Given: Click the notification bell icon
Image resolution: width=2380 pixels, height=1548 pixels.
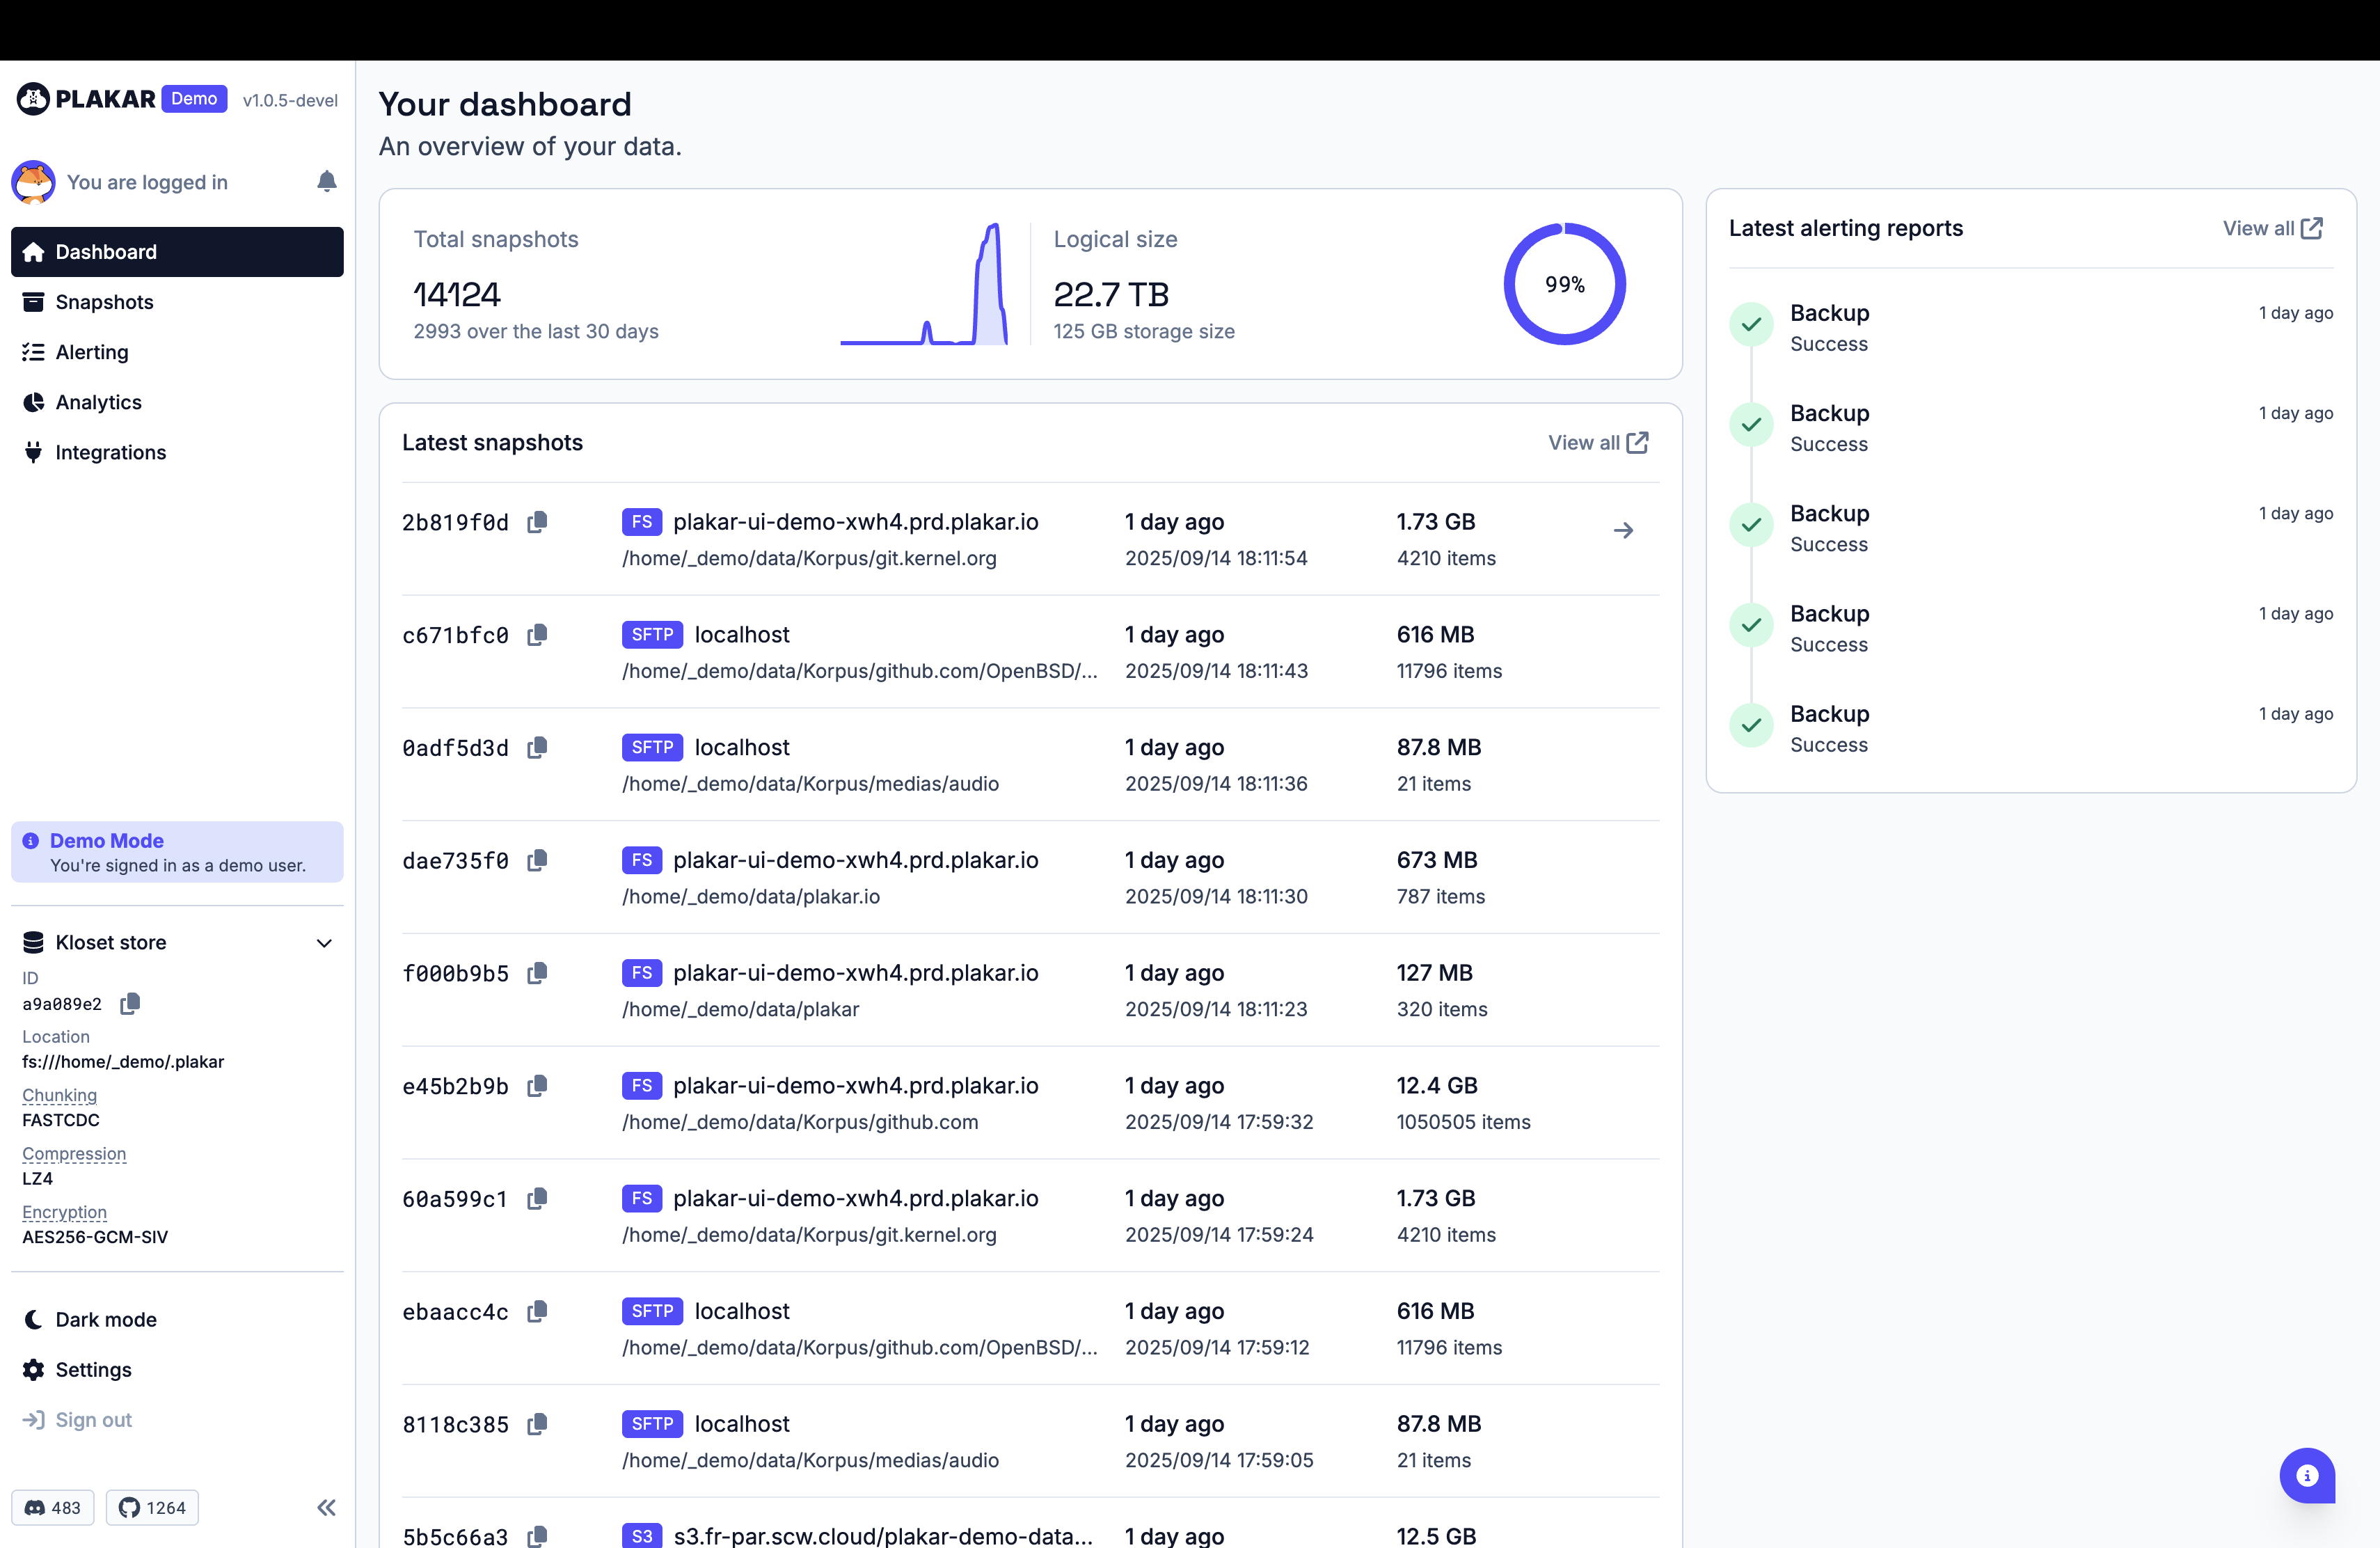Looking at the screenshot, I should tap(326, 181).
